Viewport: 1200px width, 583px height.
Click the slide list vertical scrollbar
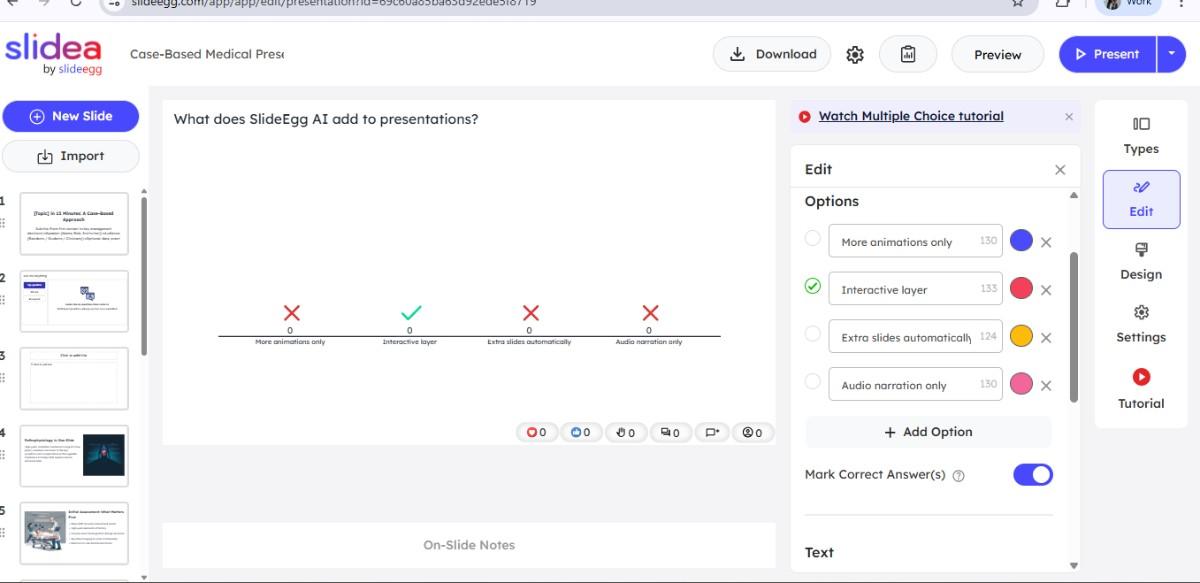coord(144,275)
